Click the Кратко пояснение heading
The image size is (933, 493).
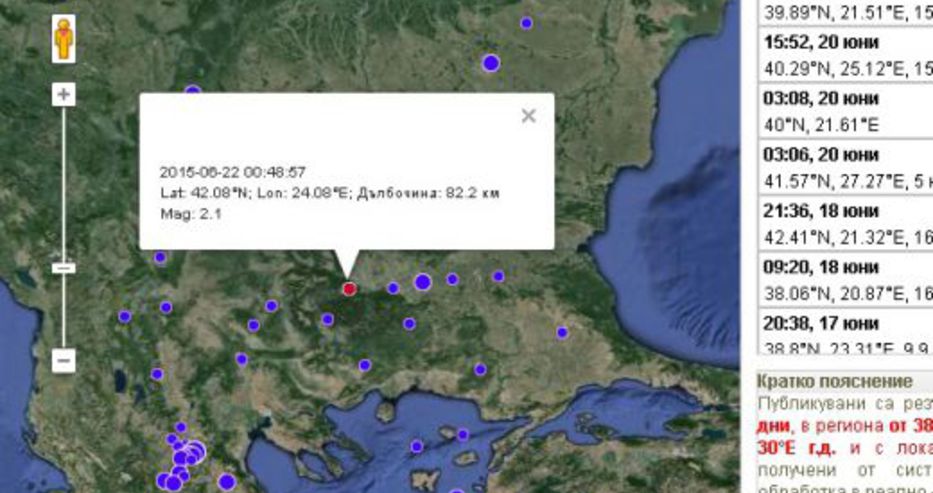pos(806,381)
